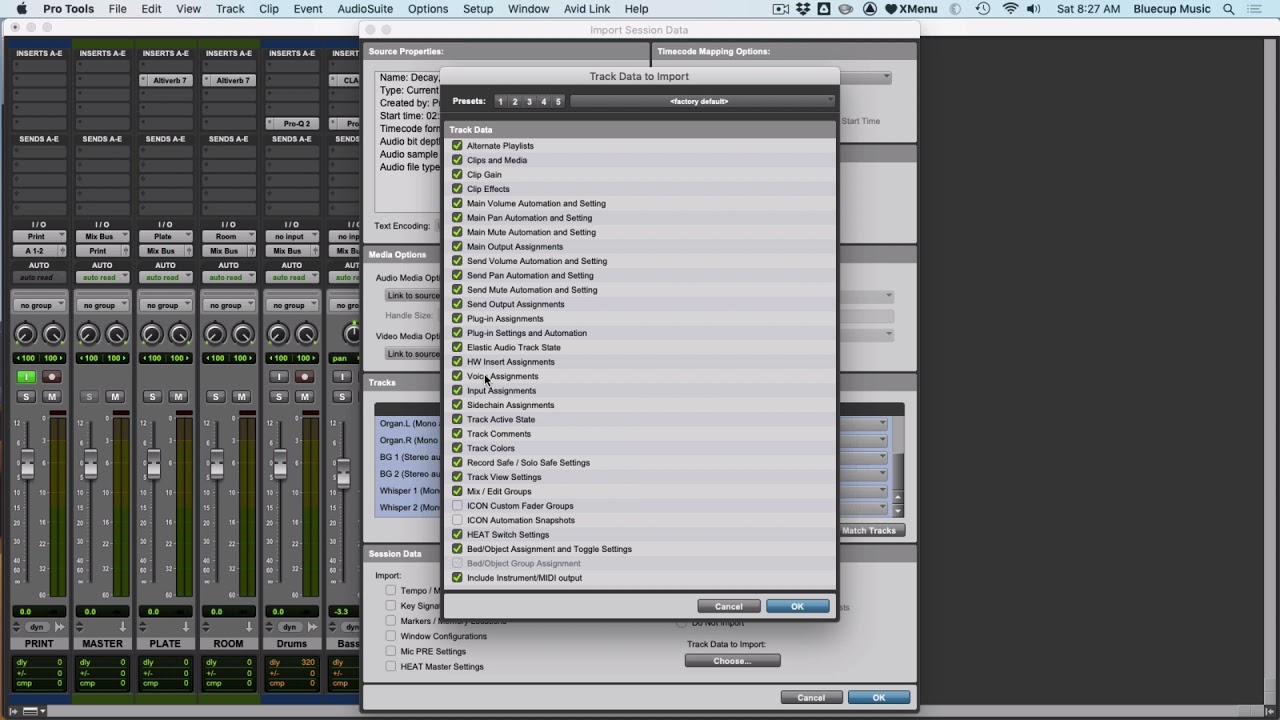
Task: Click the left pan knob on PRINT track
Action: [x=25, y=335]
